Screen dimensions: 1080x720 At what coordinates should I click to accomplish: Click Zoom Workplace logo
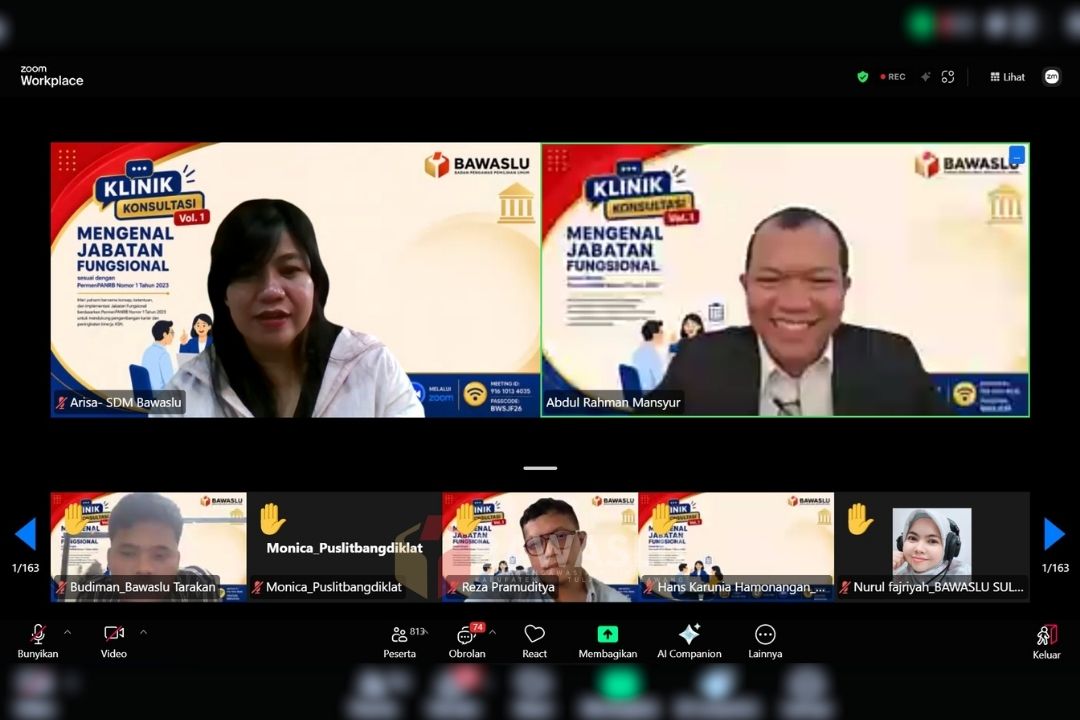52,76
